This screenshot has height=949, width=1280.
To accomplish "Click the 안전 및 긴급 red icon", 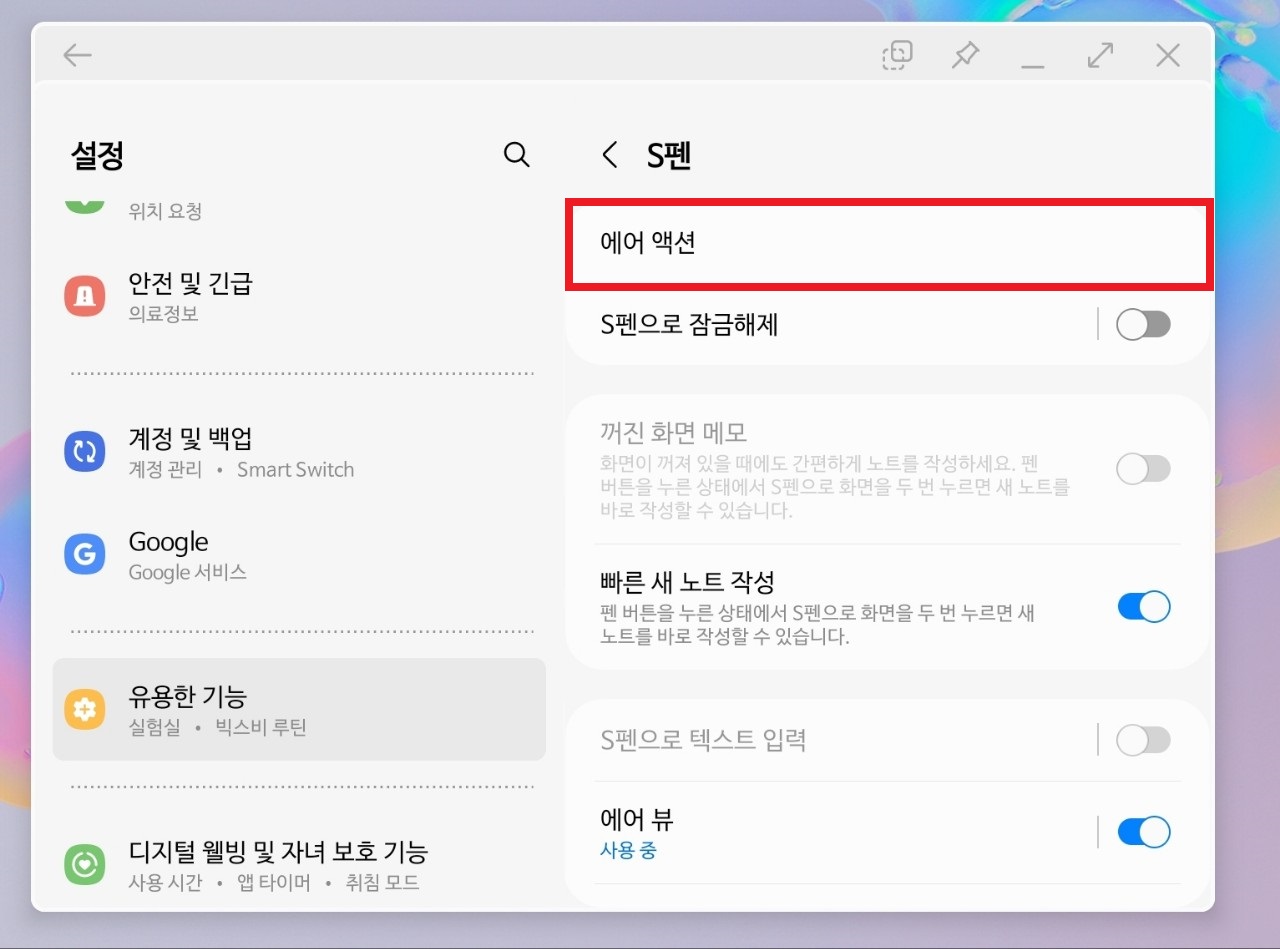I will click(84, 295).
